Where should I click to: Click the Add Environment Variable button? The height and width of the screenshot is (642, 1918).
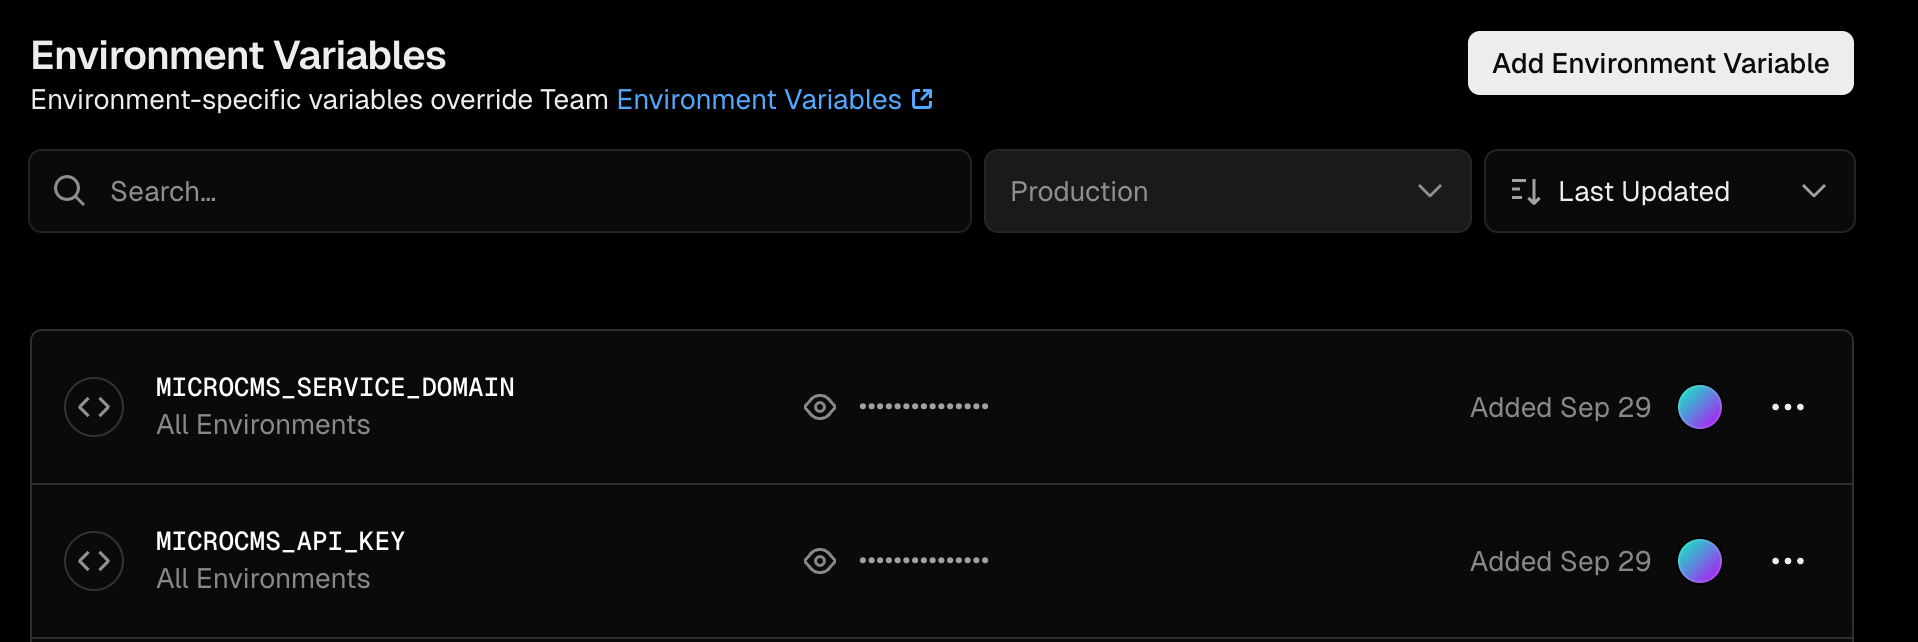click(1660, 63)
